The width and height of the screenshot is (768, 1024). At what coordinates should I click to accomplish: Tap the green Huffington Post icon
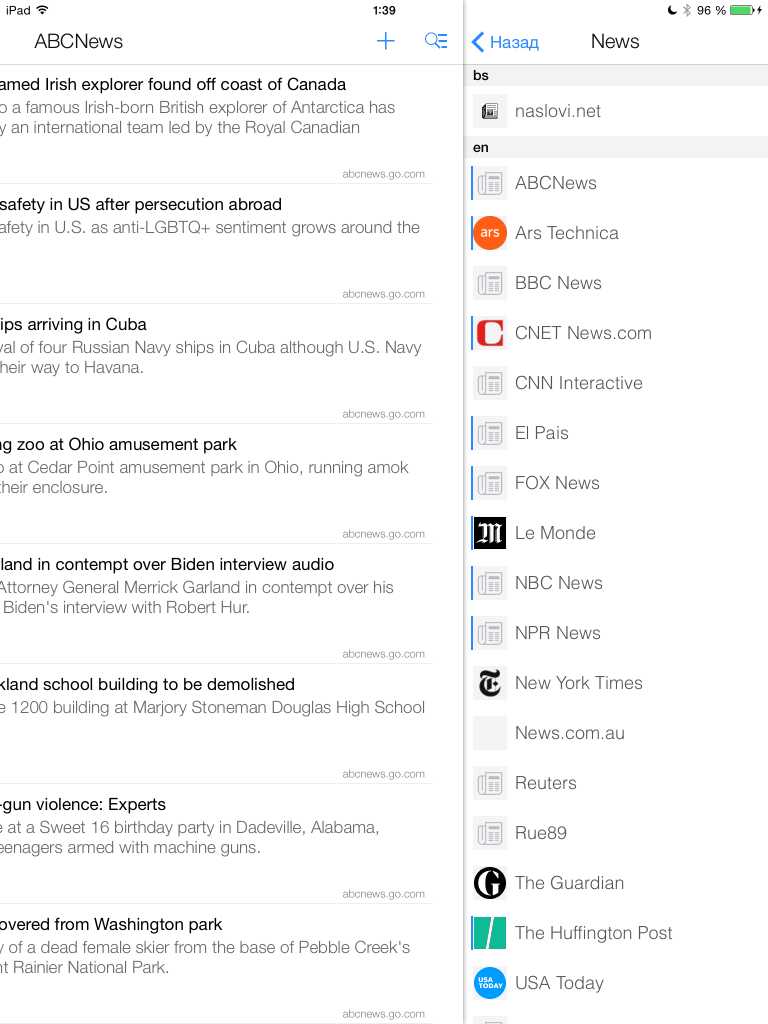(490, 933)
